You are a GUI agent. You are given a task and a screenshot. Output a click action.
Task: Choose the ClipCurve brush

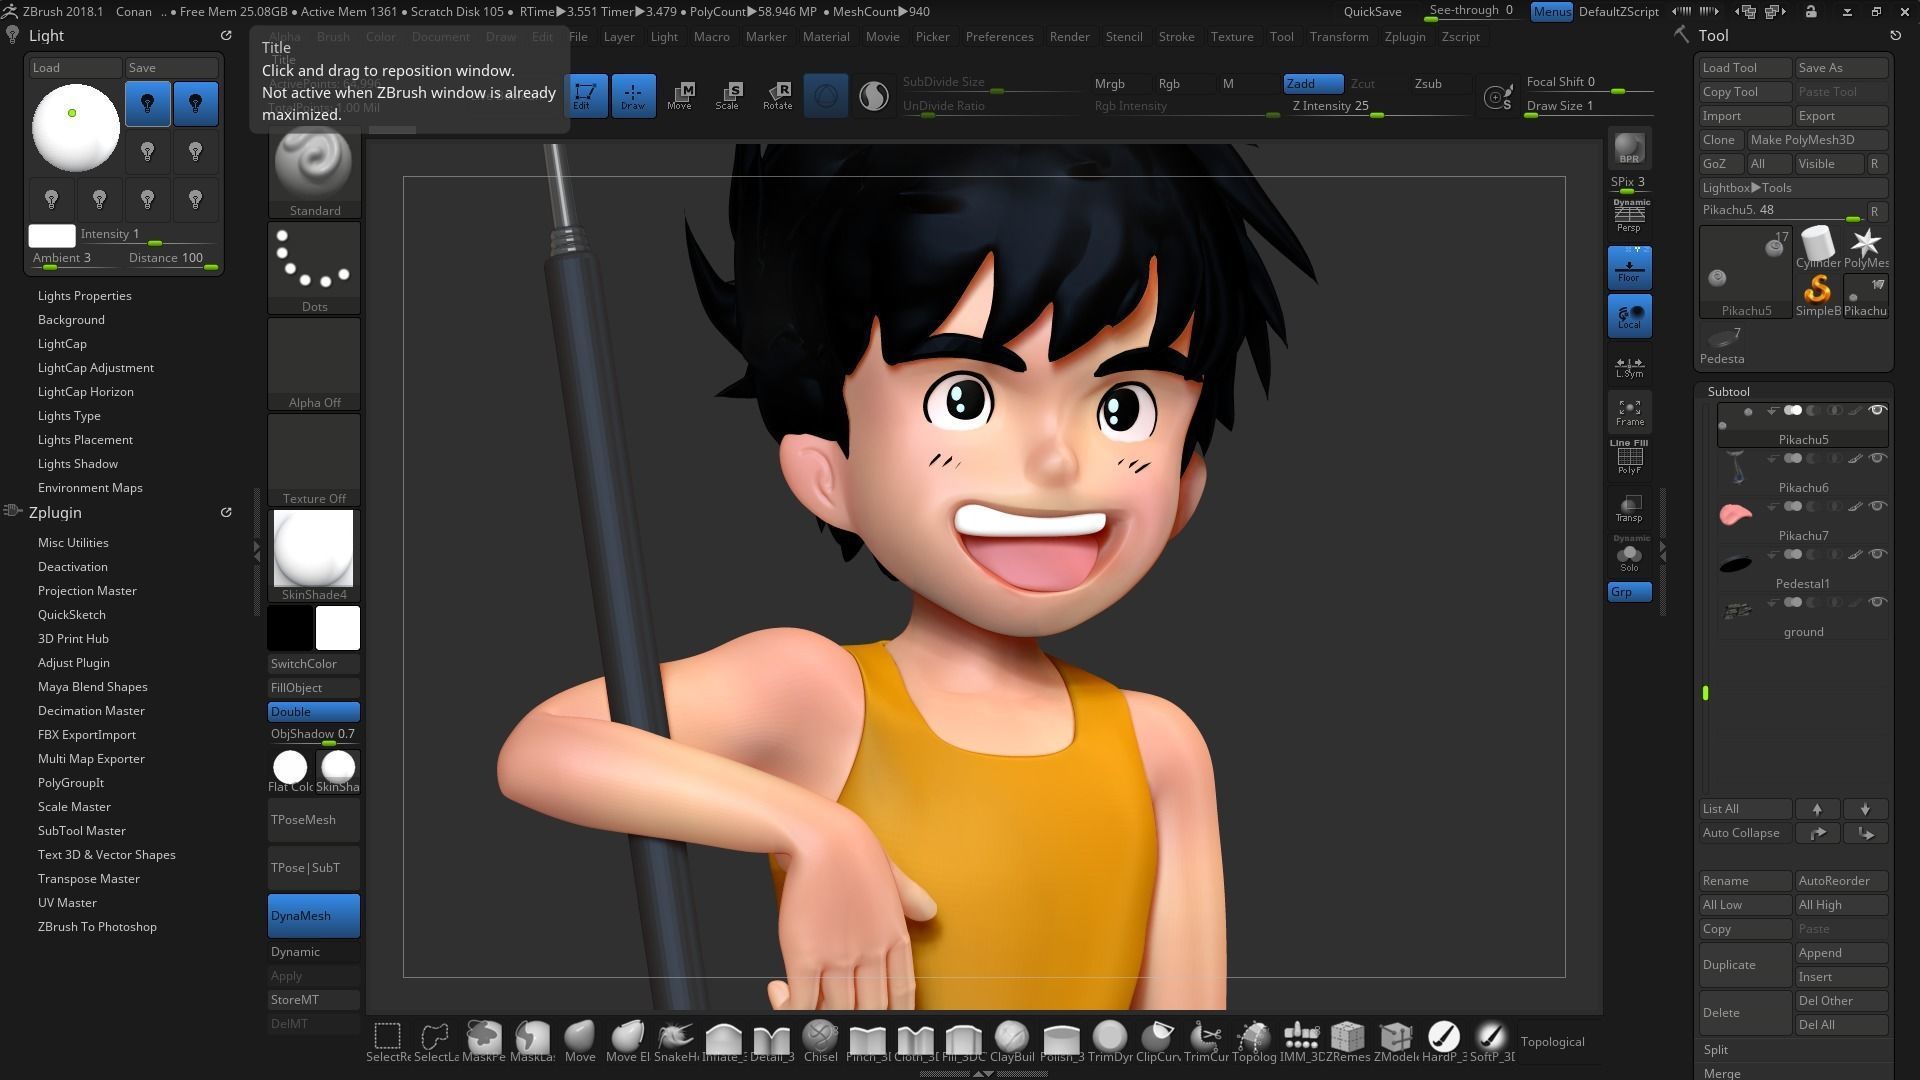pos(1158,1041)
